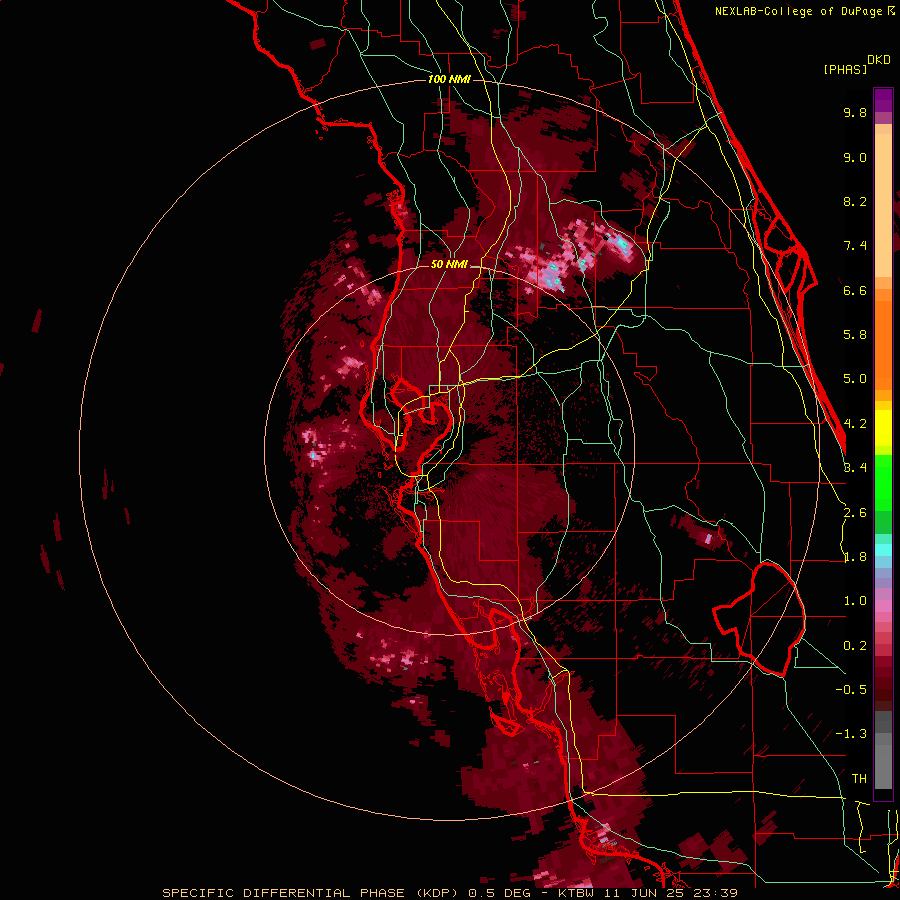Click the yellow band of the color bar
This screenshot has width=900, height=900.
pyautogui.click(x=883, y=428)
